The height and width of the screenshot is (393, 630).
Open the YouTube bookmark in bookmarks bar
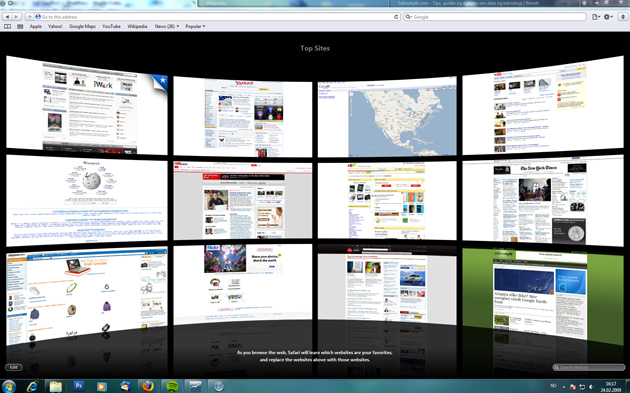111,26
